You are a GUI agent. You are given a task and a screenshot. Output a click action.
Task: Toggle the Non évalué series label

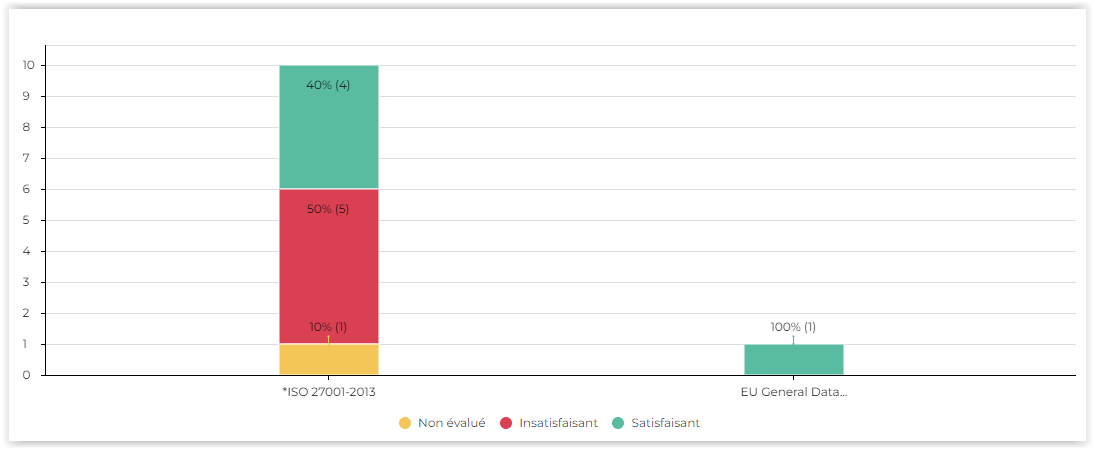pyautogui.click(x=451, y=423)
